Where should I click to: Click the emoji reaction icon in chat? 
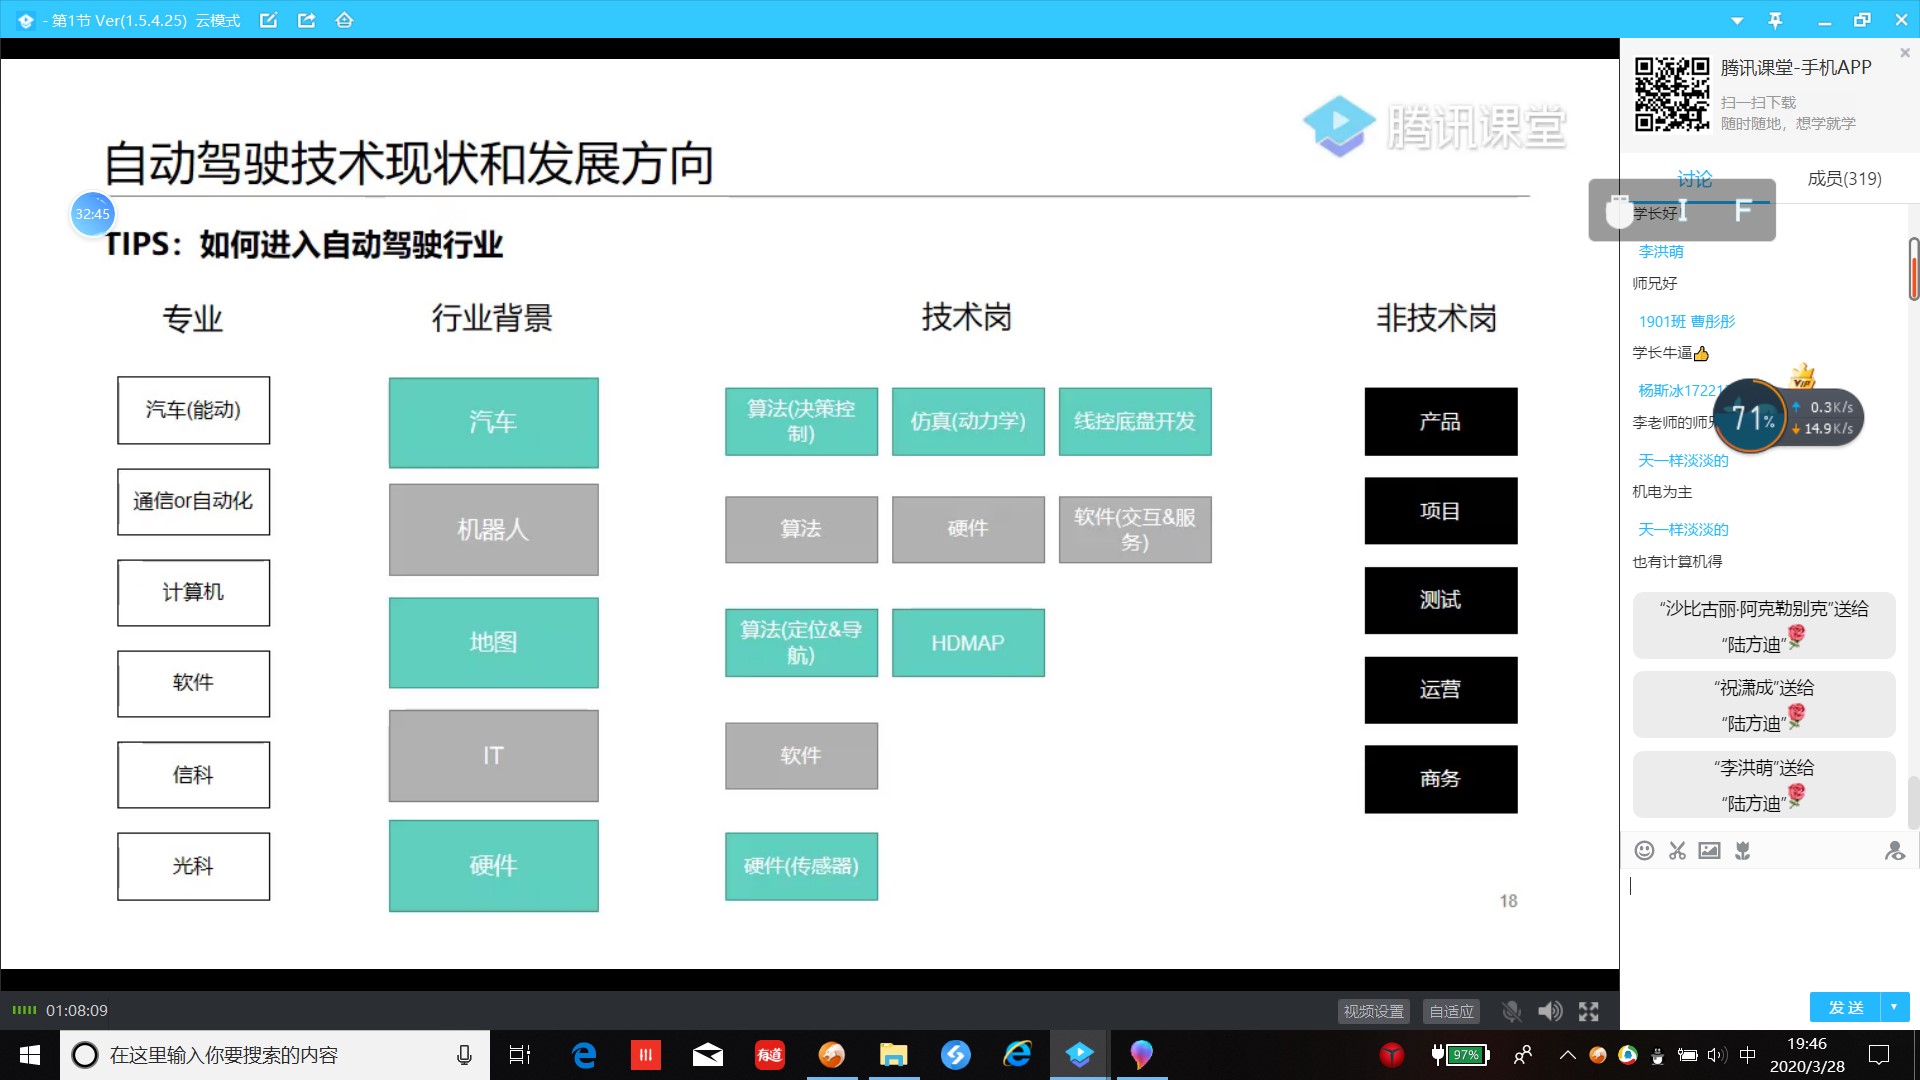pyautogui.click(x=1646, y=851)
